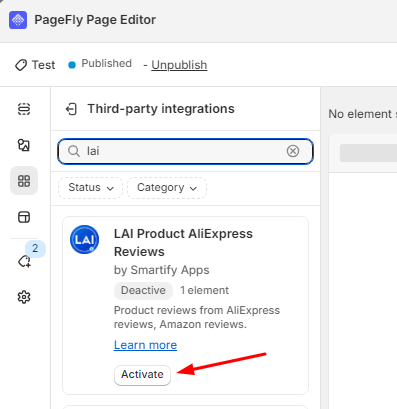Click the PageFly Page Editor title
The image size is (397, 409).
[95, 20]
